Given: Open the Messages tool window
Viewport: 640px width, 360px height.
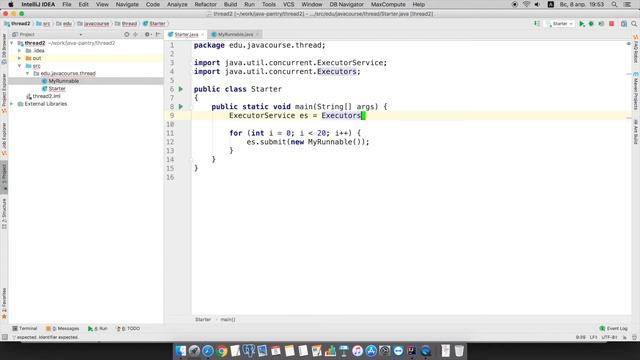Looking at the screenshot, I should point(62,329).
